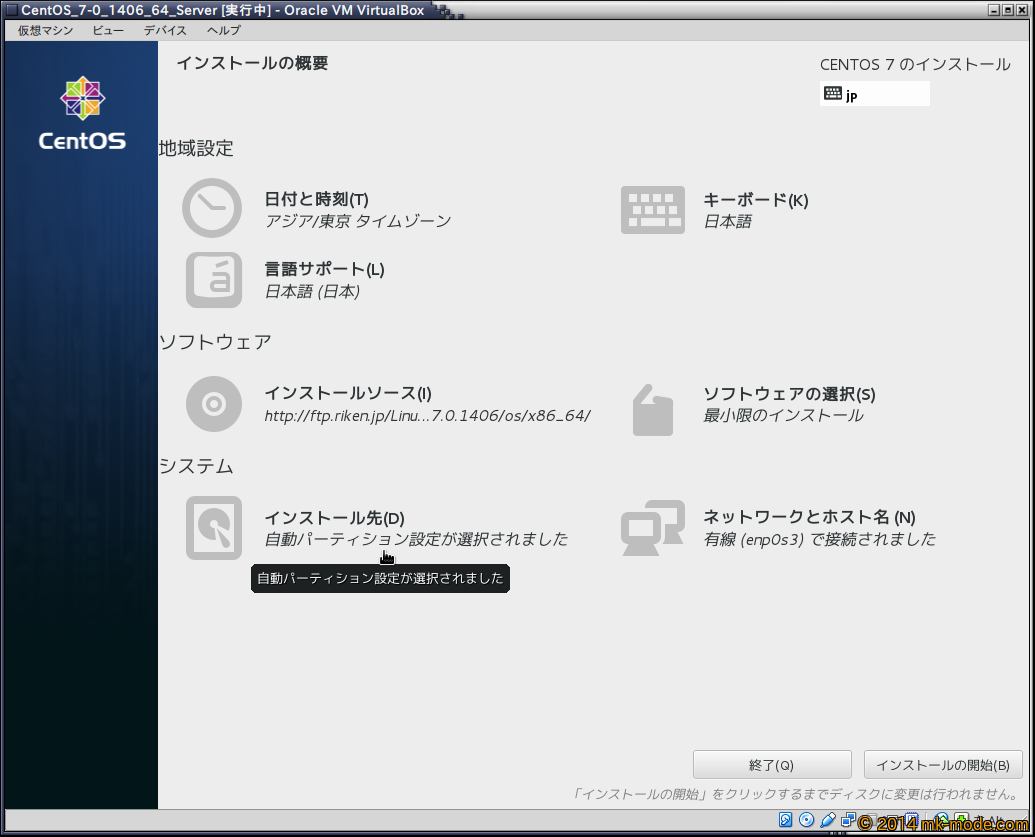Click the Language Support icon

coord(213,279)
